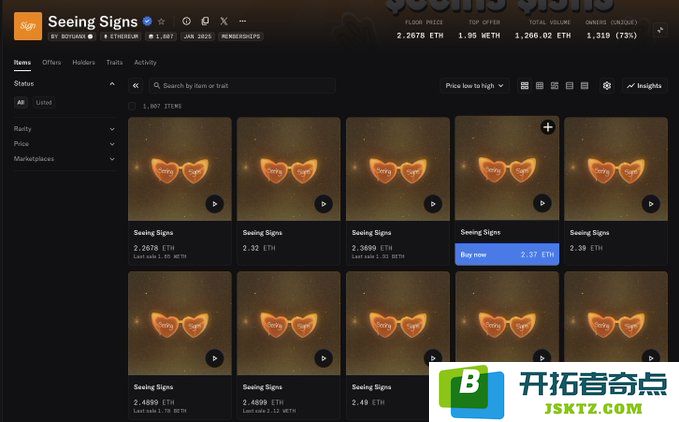
Task: Click the copy icon in the header
Action: (x=205, y=21)
